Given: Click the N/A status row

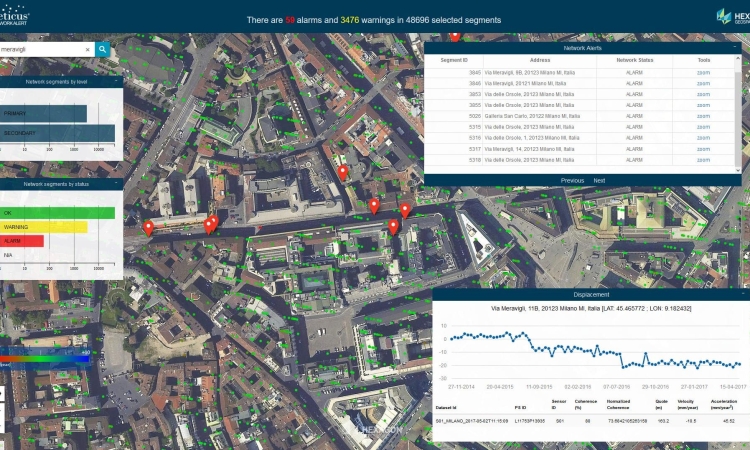Looking at the screenshot, I should click(8, 255).
